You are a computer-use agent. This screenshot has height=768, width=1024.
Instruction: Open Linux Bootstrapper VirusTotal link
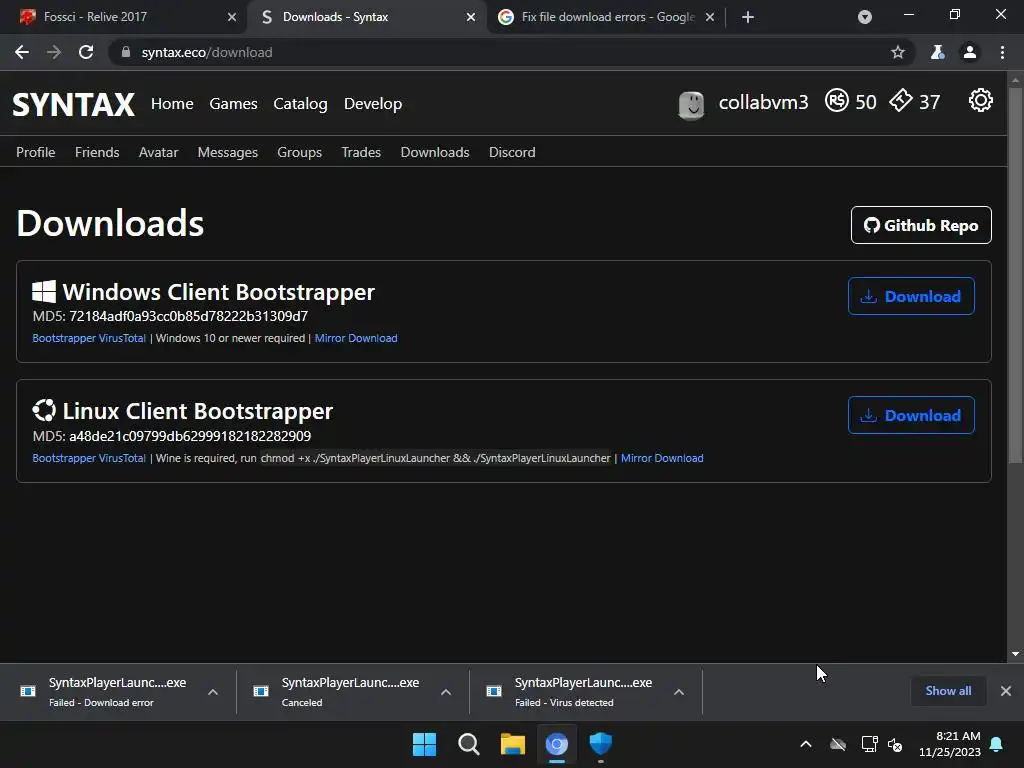point(89,458)
